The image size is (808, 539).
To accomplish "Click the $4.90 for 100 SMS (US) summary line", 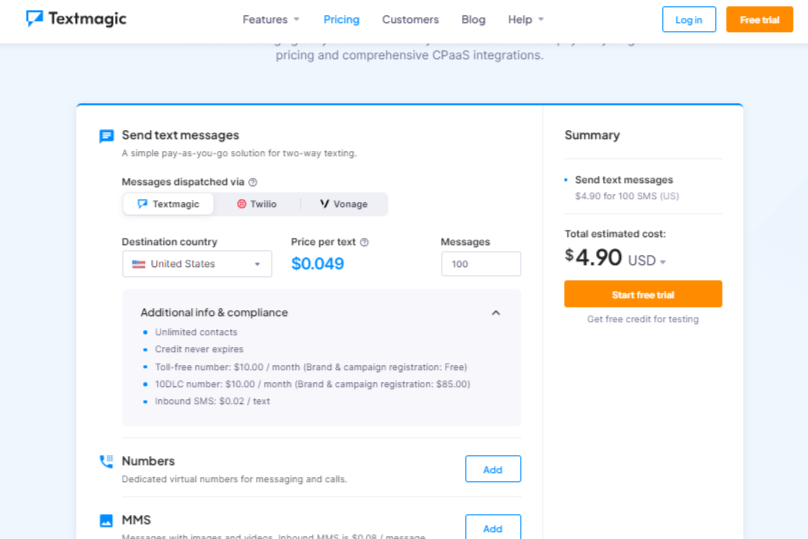I will pyautogui.click(x=627, y=196).
